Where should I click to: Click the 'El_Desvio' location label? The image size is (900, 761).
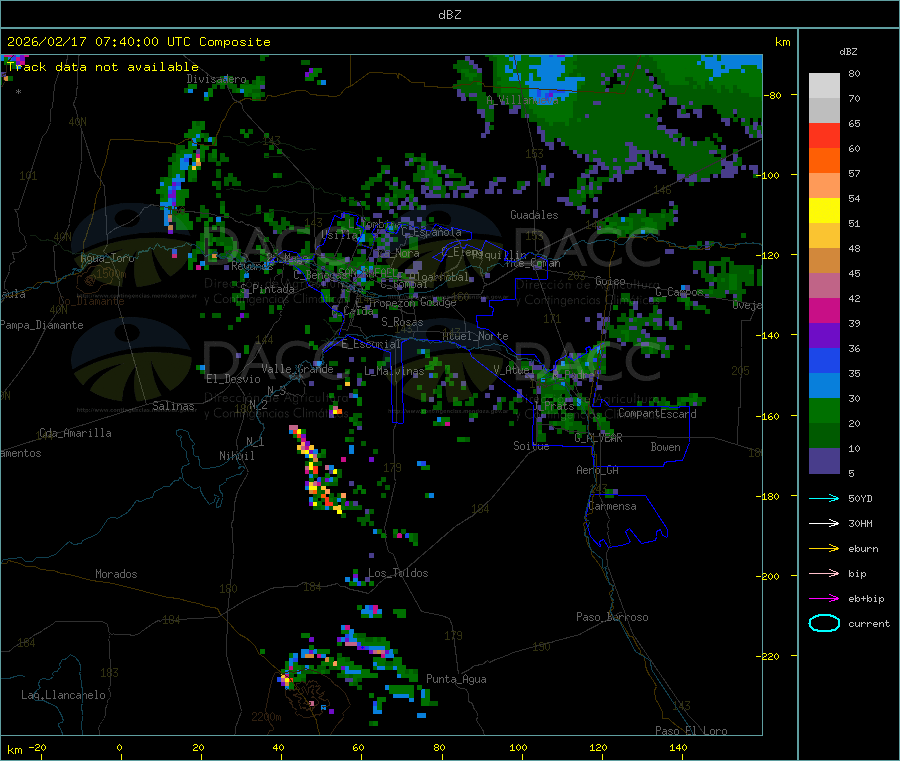(233, 379)
